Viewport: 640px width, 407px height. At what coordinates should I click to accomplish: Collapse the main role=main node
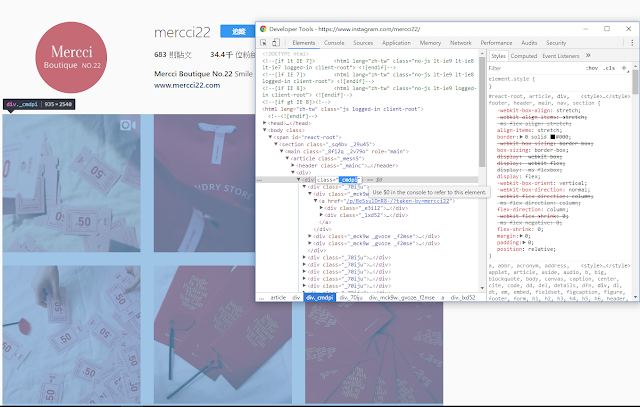pos(282,151)
